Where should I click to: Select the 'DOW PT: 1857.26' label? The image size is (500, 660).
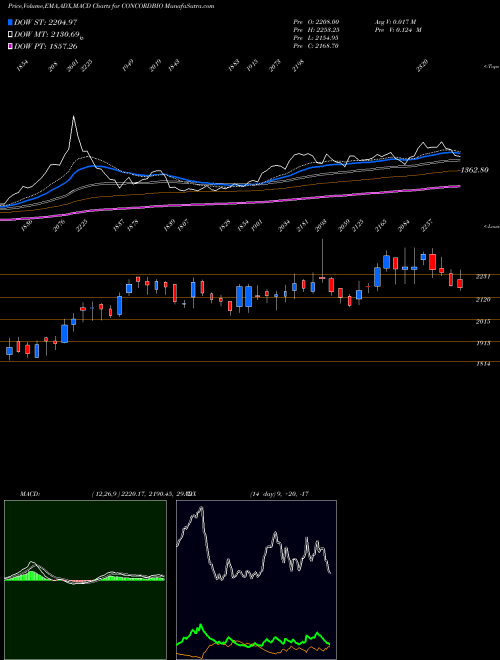(x=45, y=46)
